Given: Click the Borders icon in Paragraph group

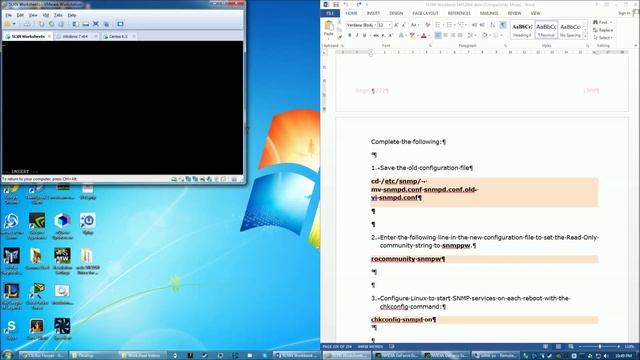Looking at the screenshot, I should coord(496,36).
